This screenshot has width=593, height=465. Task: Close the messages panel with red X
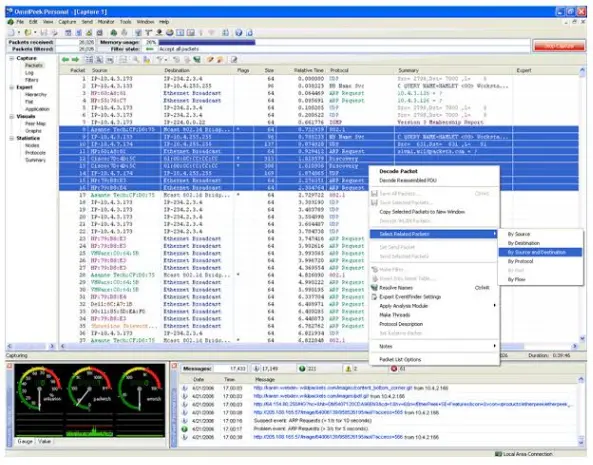click(174, 366)
